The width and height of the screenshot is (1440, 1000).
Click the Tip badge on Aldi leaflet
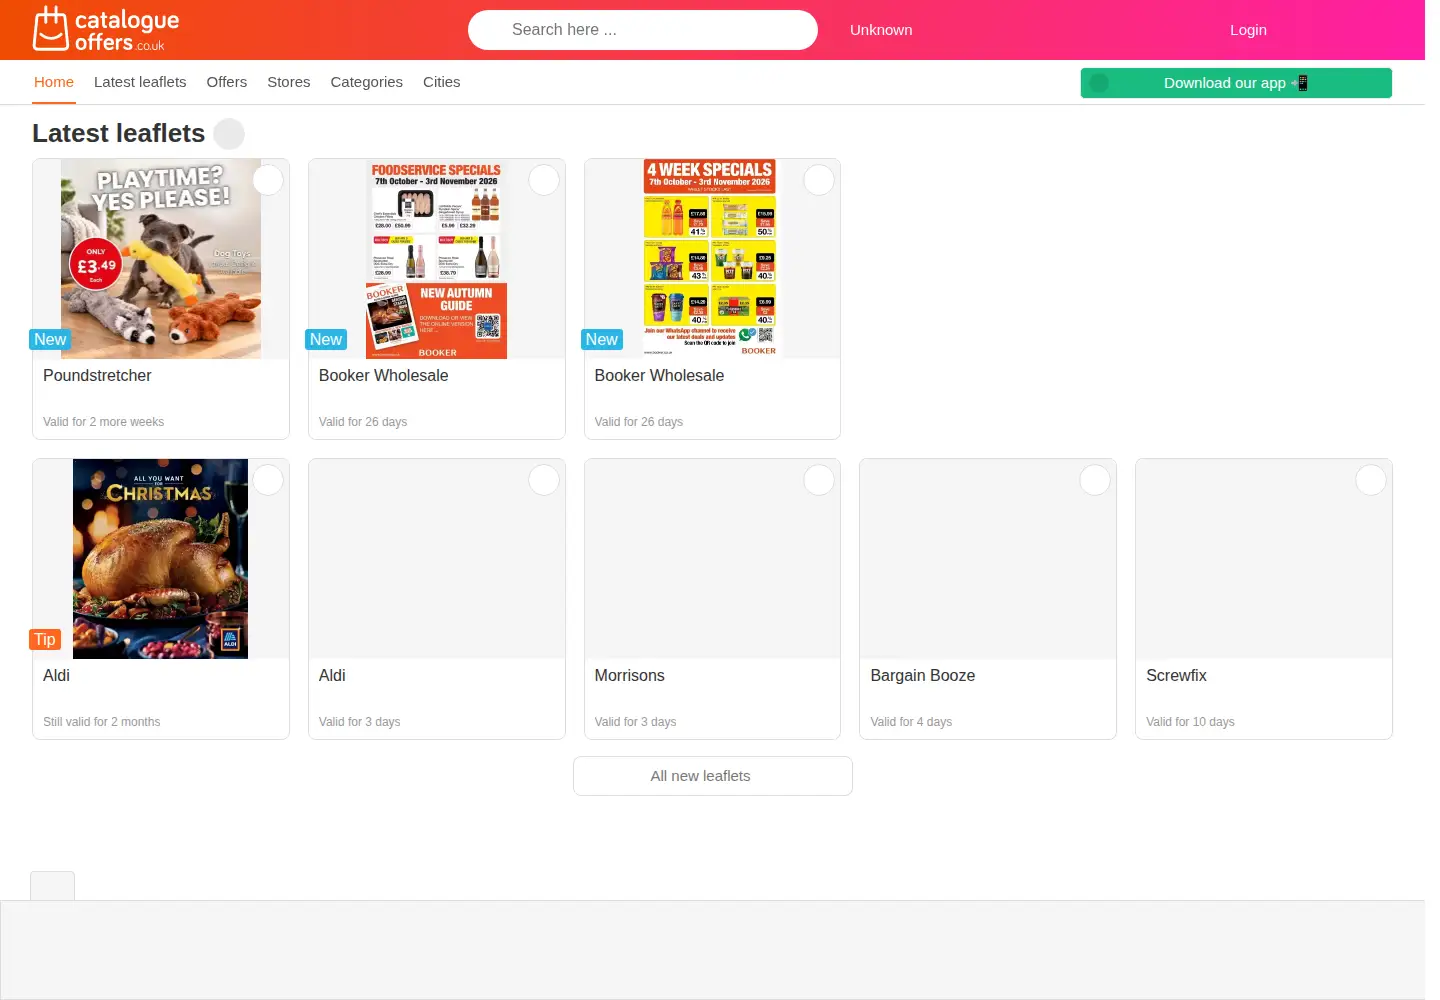pyautogui.click(x=45, y=640)
